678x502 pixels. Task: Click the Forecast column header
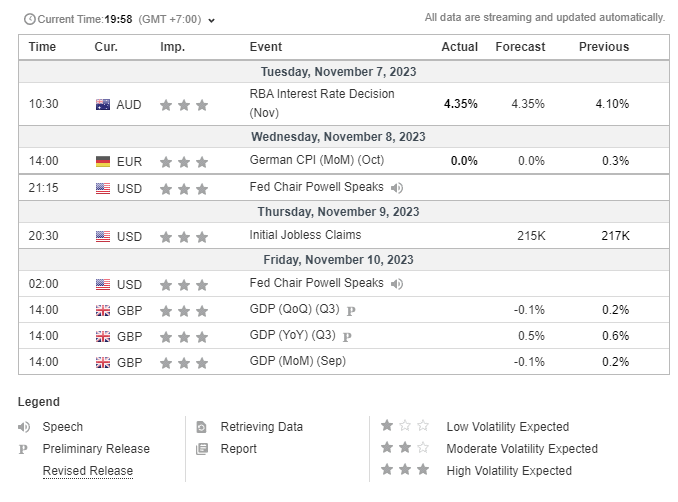(520, 47)
